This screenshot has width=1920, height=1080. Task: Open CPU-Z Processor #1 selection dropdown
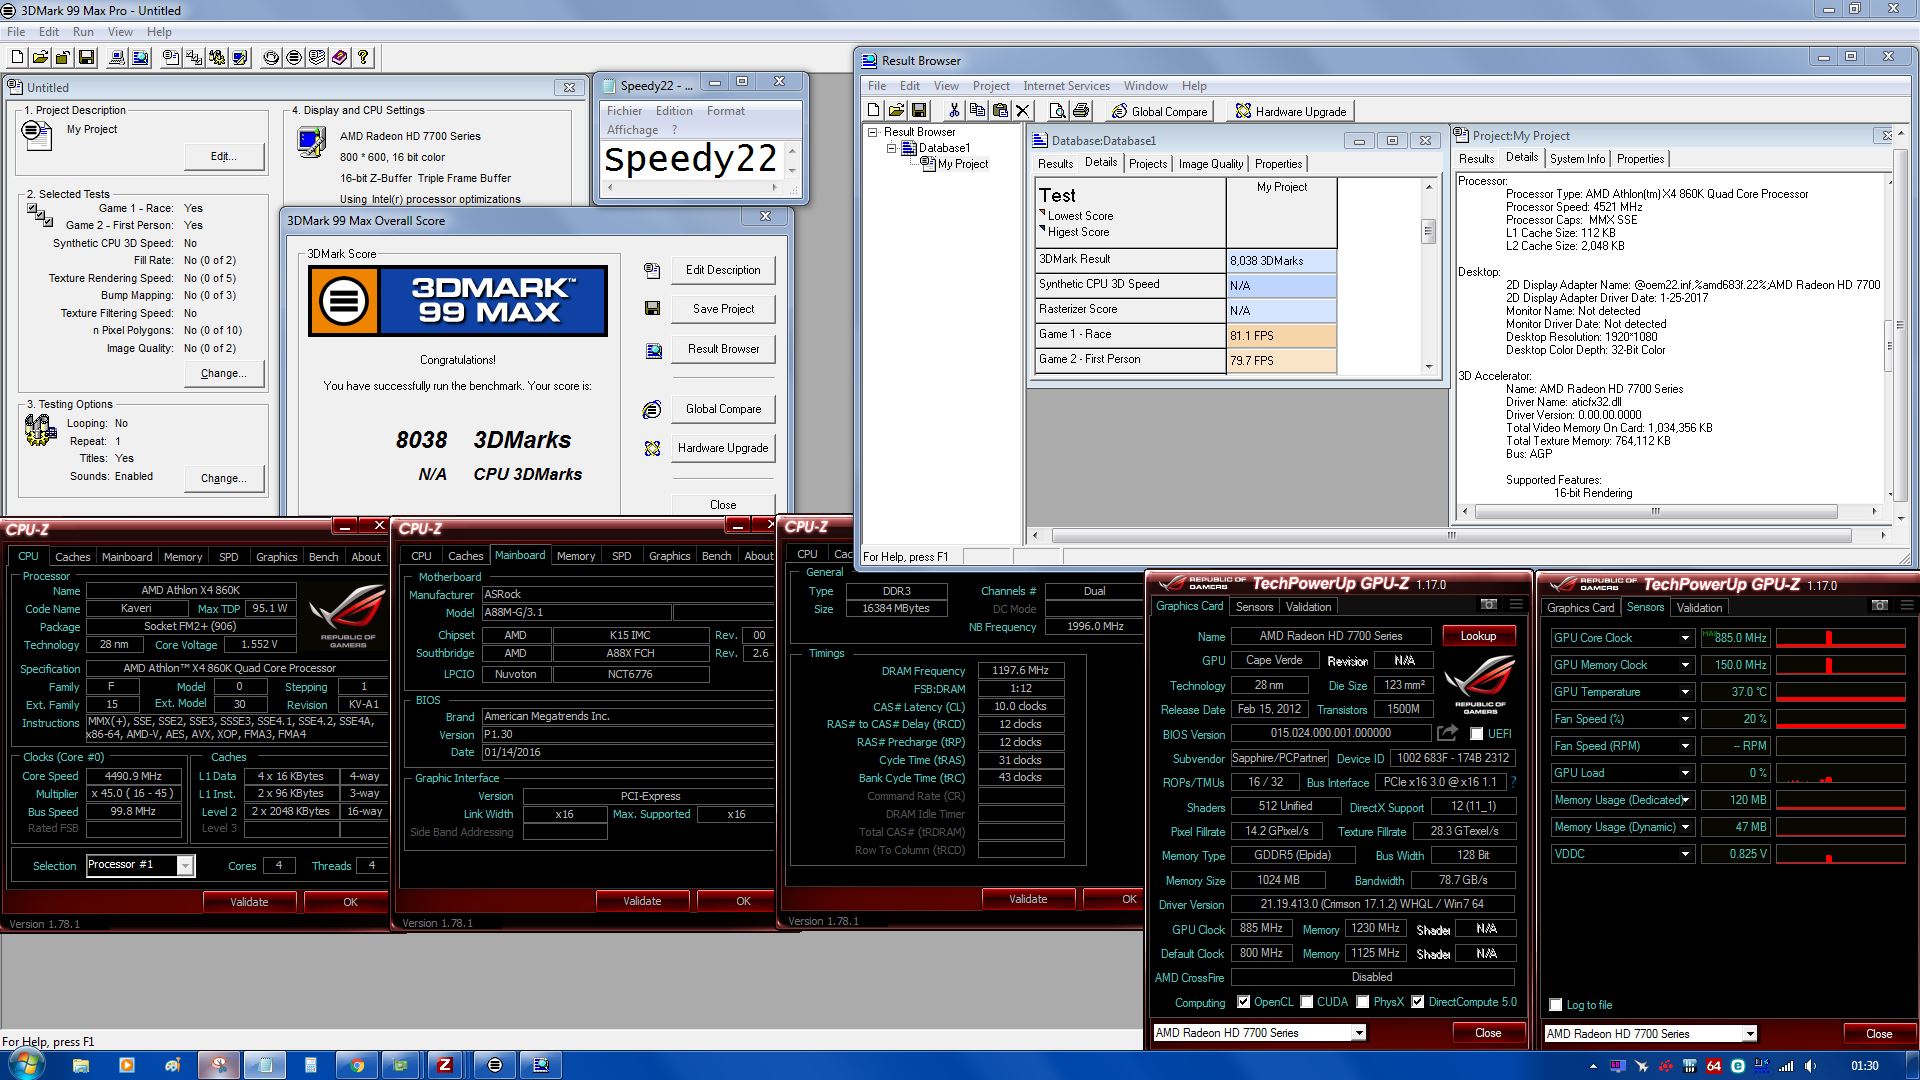185,866
